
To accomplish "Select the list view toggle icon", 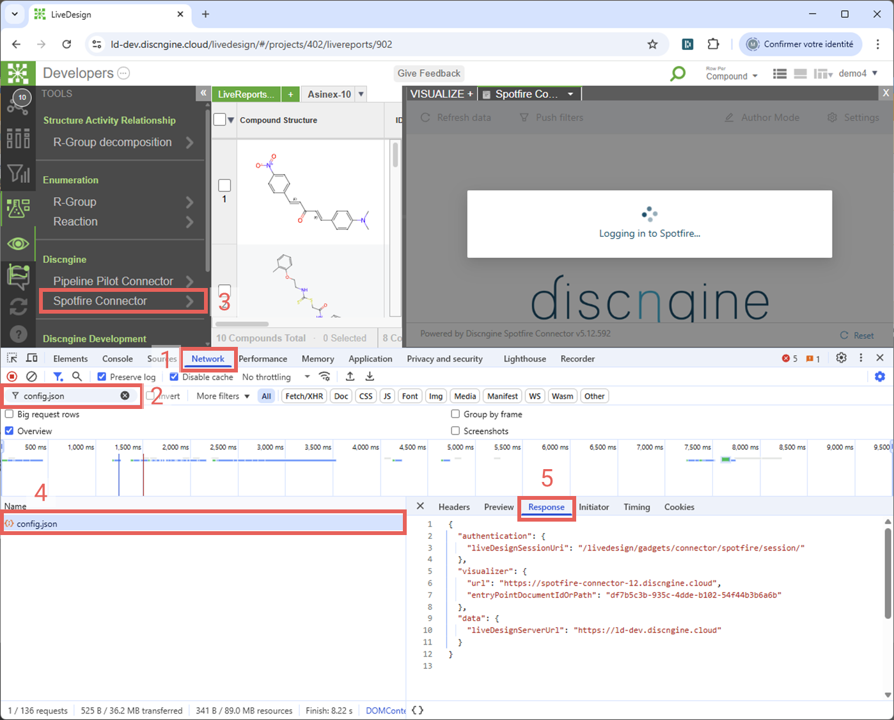I will pos(780,74).
